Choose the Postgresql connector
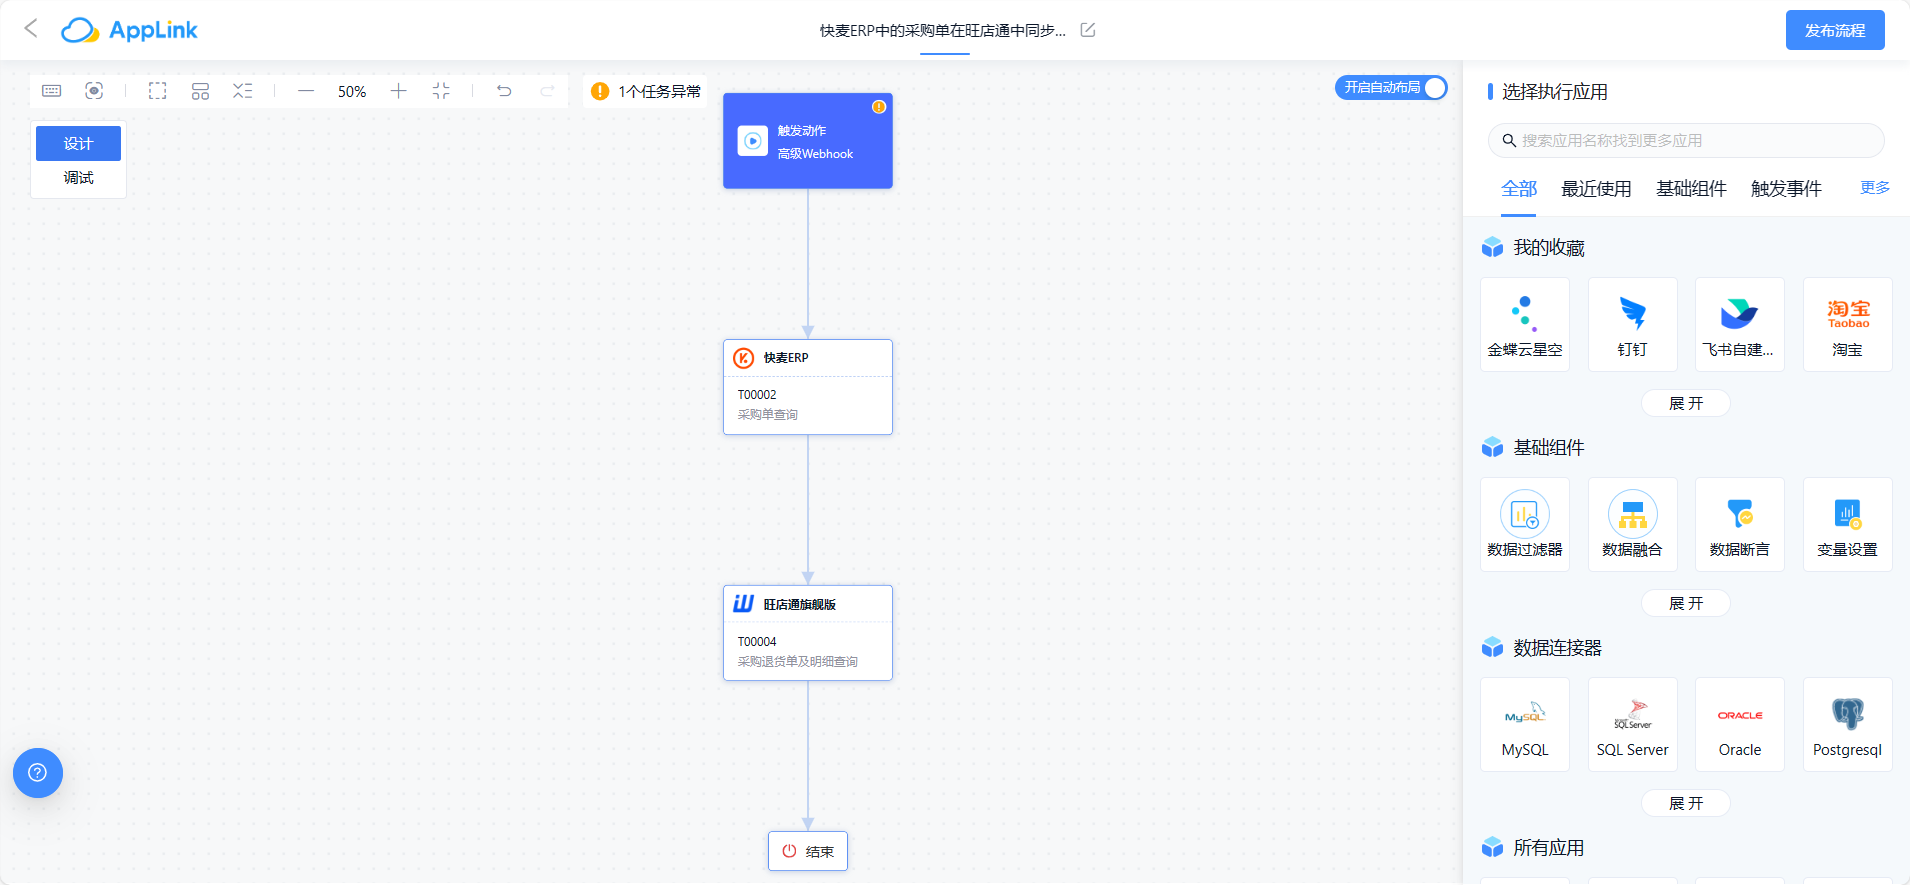 coord(1848,725)
